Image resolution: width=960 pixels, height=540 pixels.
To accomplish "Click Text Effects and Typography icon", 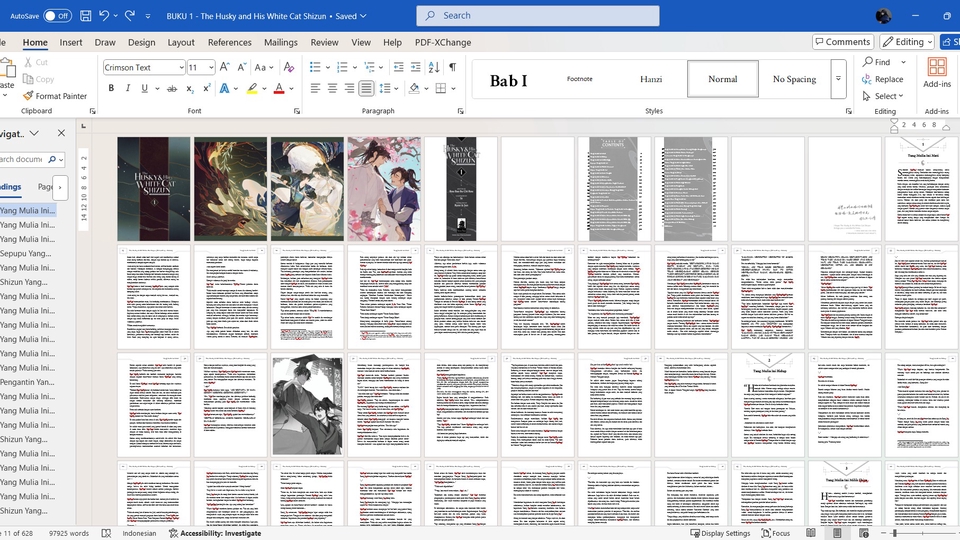I will click(225, 88).
